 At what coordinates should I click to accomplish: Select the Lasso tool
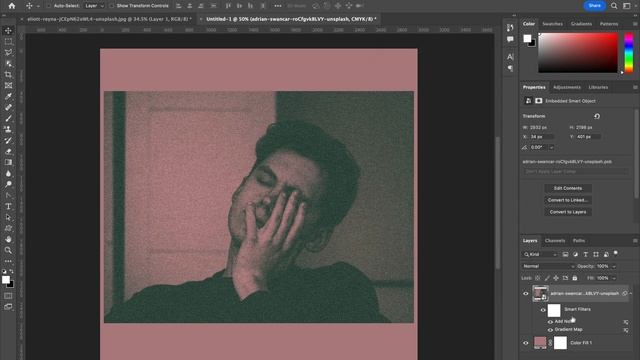8,53
